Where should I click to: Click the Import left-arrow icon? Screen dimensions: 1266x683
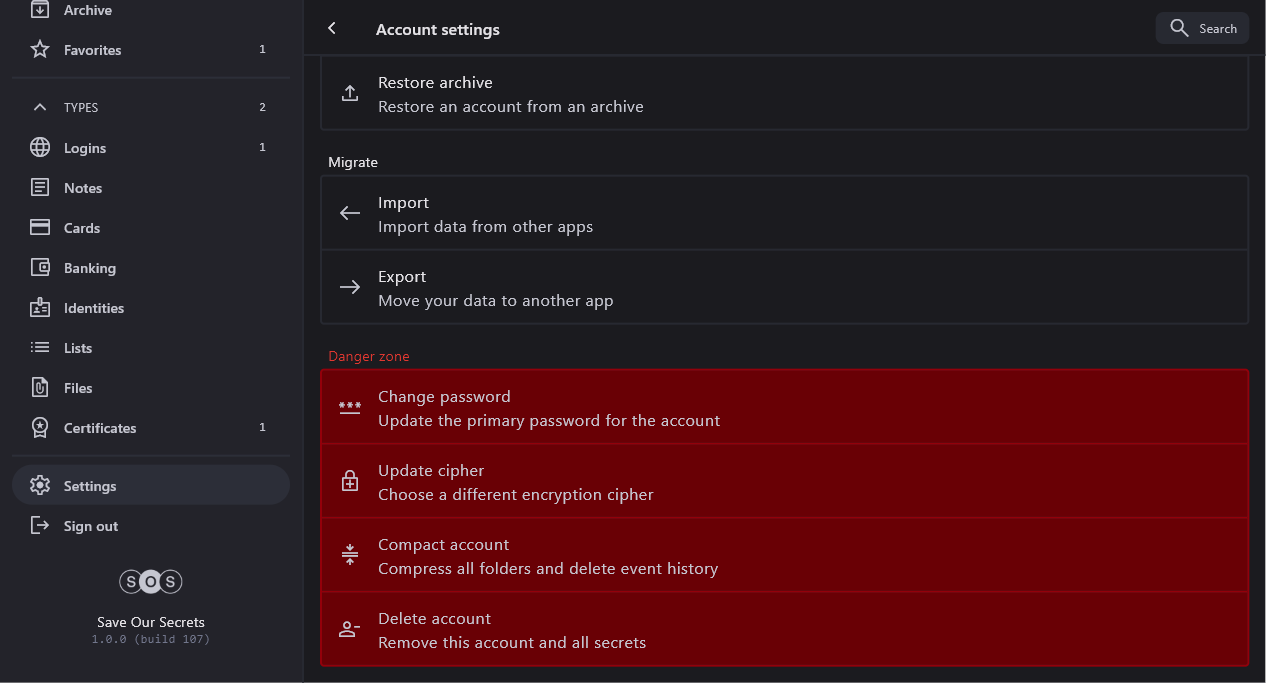(x=350, y=213)
